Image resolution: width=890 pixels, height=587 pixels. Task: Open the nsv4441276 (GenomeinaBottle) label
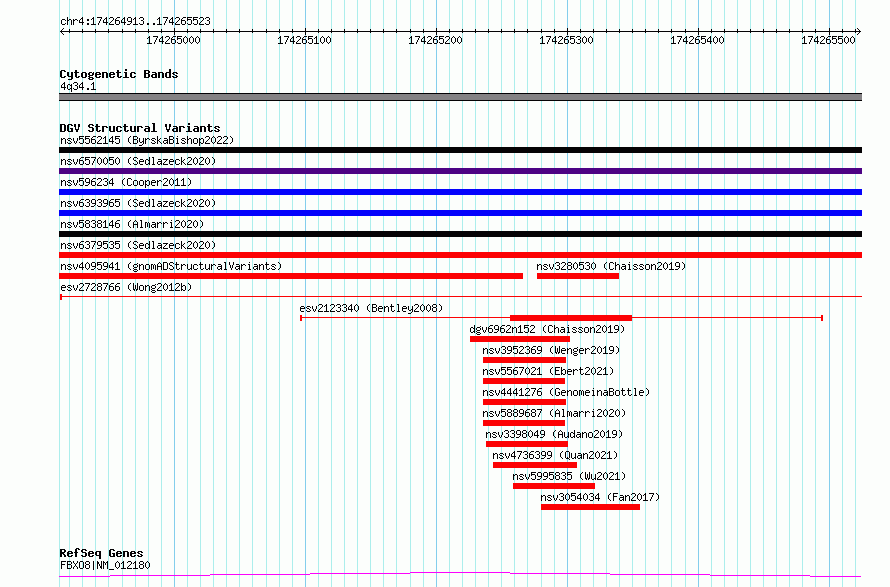tap(566, 392)
